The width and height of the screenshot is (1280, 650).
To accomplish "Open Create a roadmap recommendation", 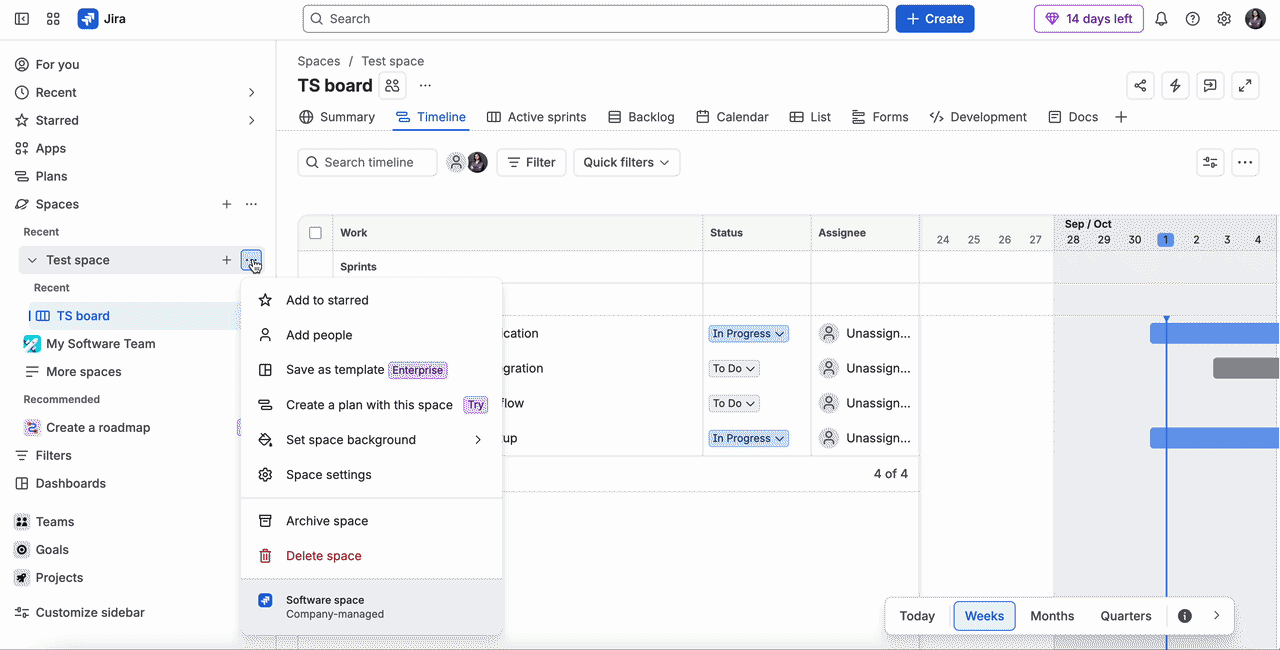I will [x=98, y=428].
